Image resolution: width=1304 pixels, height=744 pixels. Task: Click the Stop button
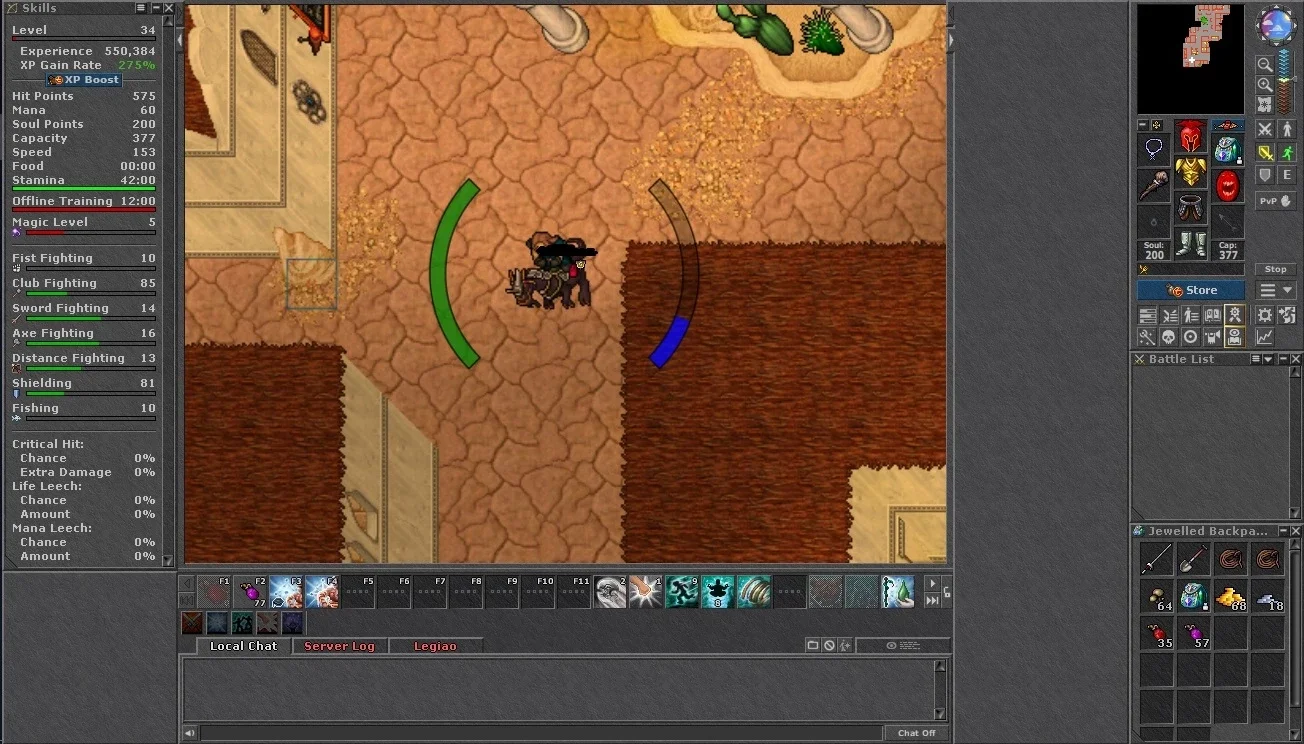tap(1275, 269)
